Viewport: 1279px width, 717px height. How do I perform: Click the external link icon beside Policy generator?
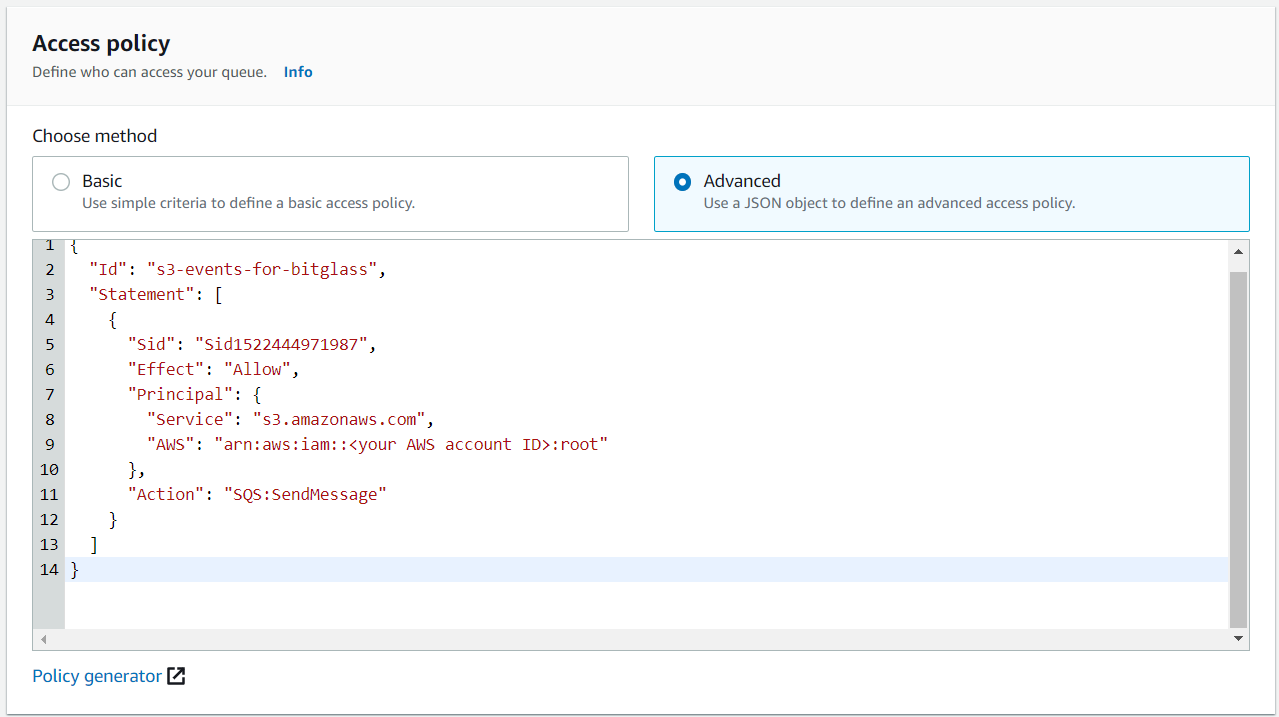pos(177,676)
